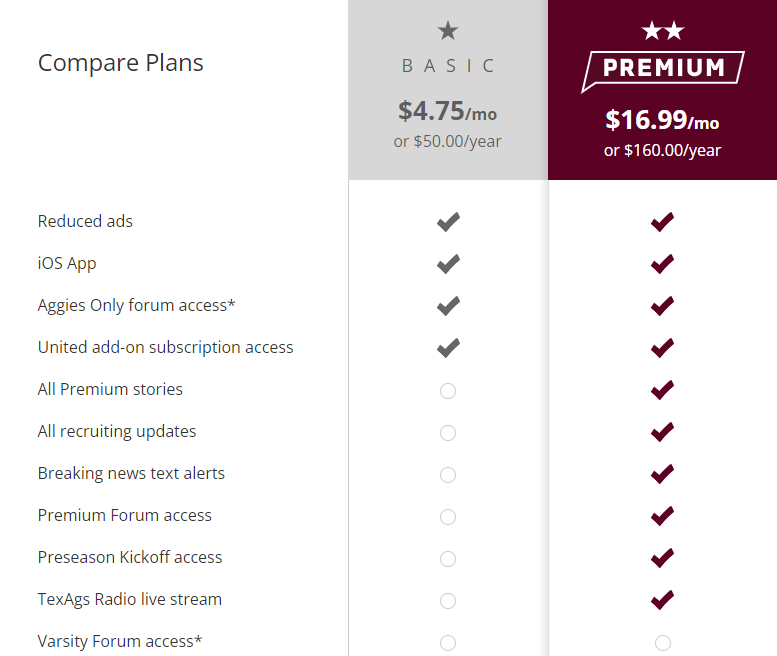Click the Premium $160.00/year option text
Screen dimensions: 777x656
[x=663, y=150]
